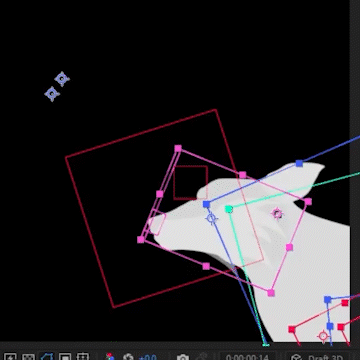Click blue anchor point crosshair on snout
This screenshot has height=360, width=360.
[x=211, y=219]
